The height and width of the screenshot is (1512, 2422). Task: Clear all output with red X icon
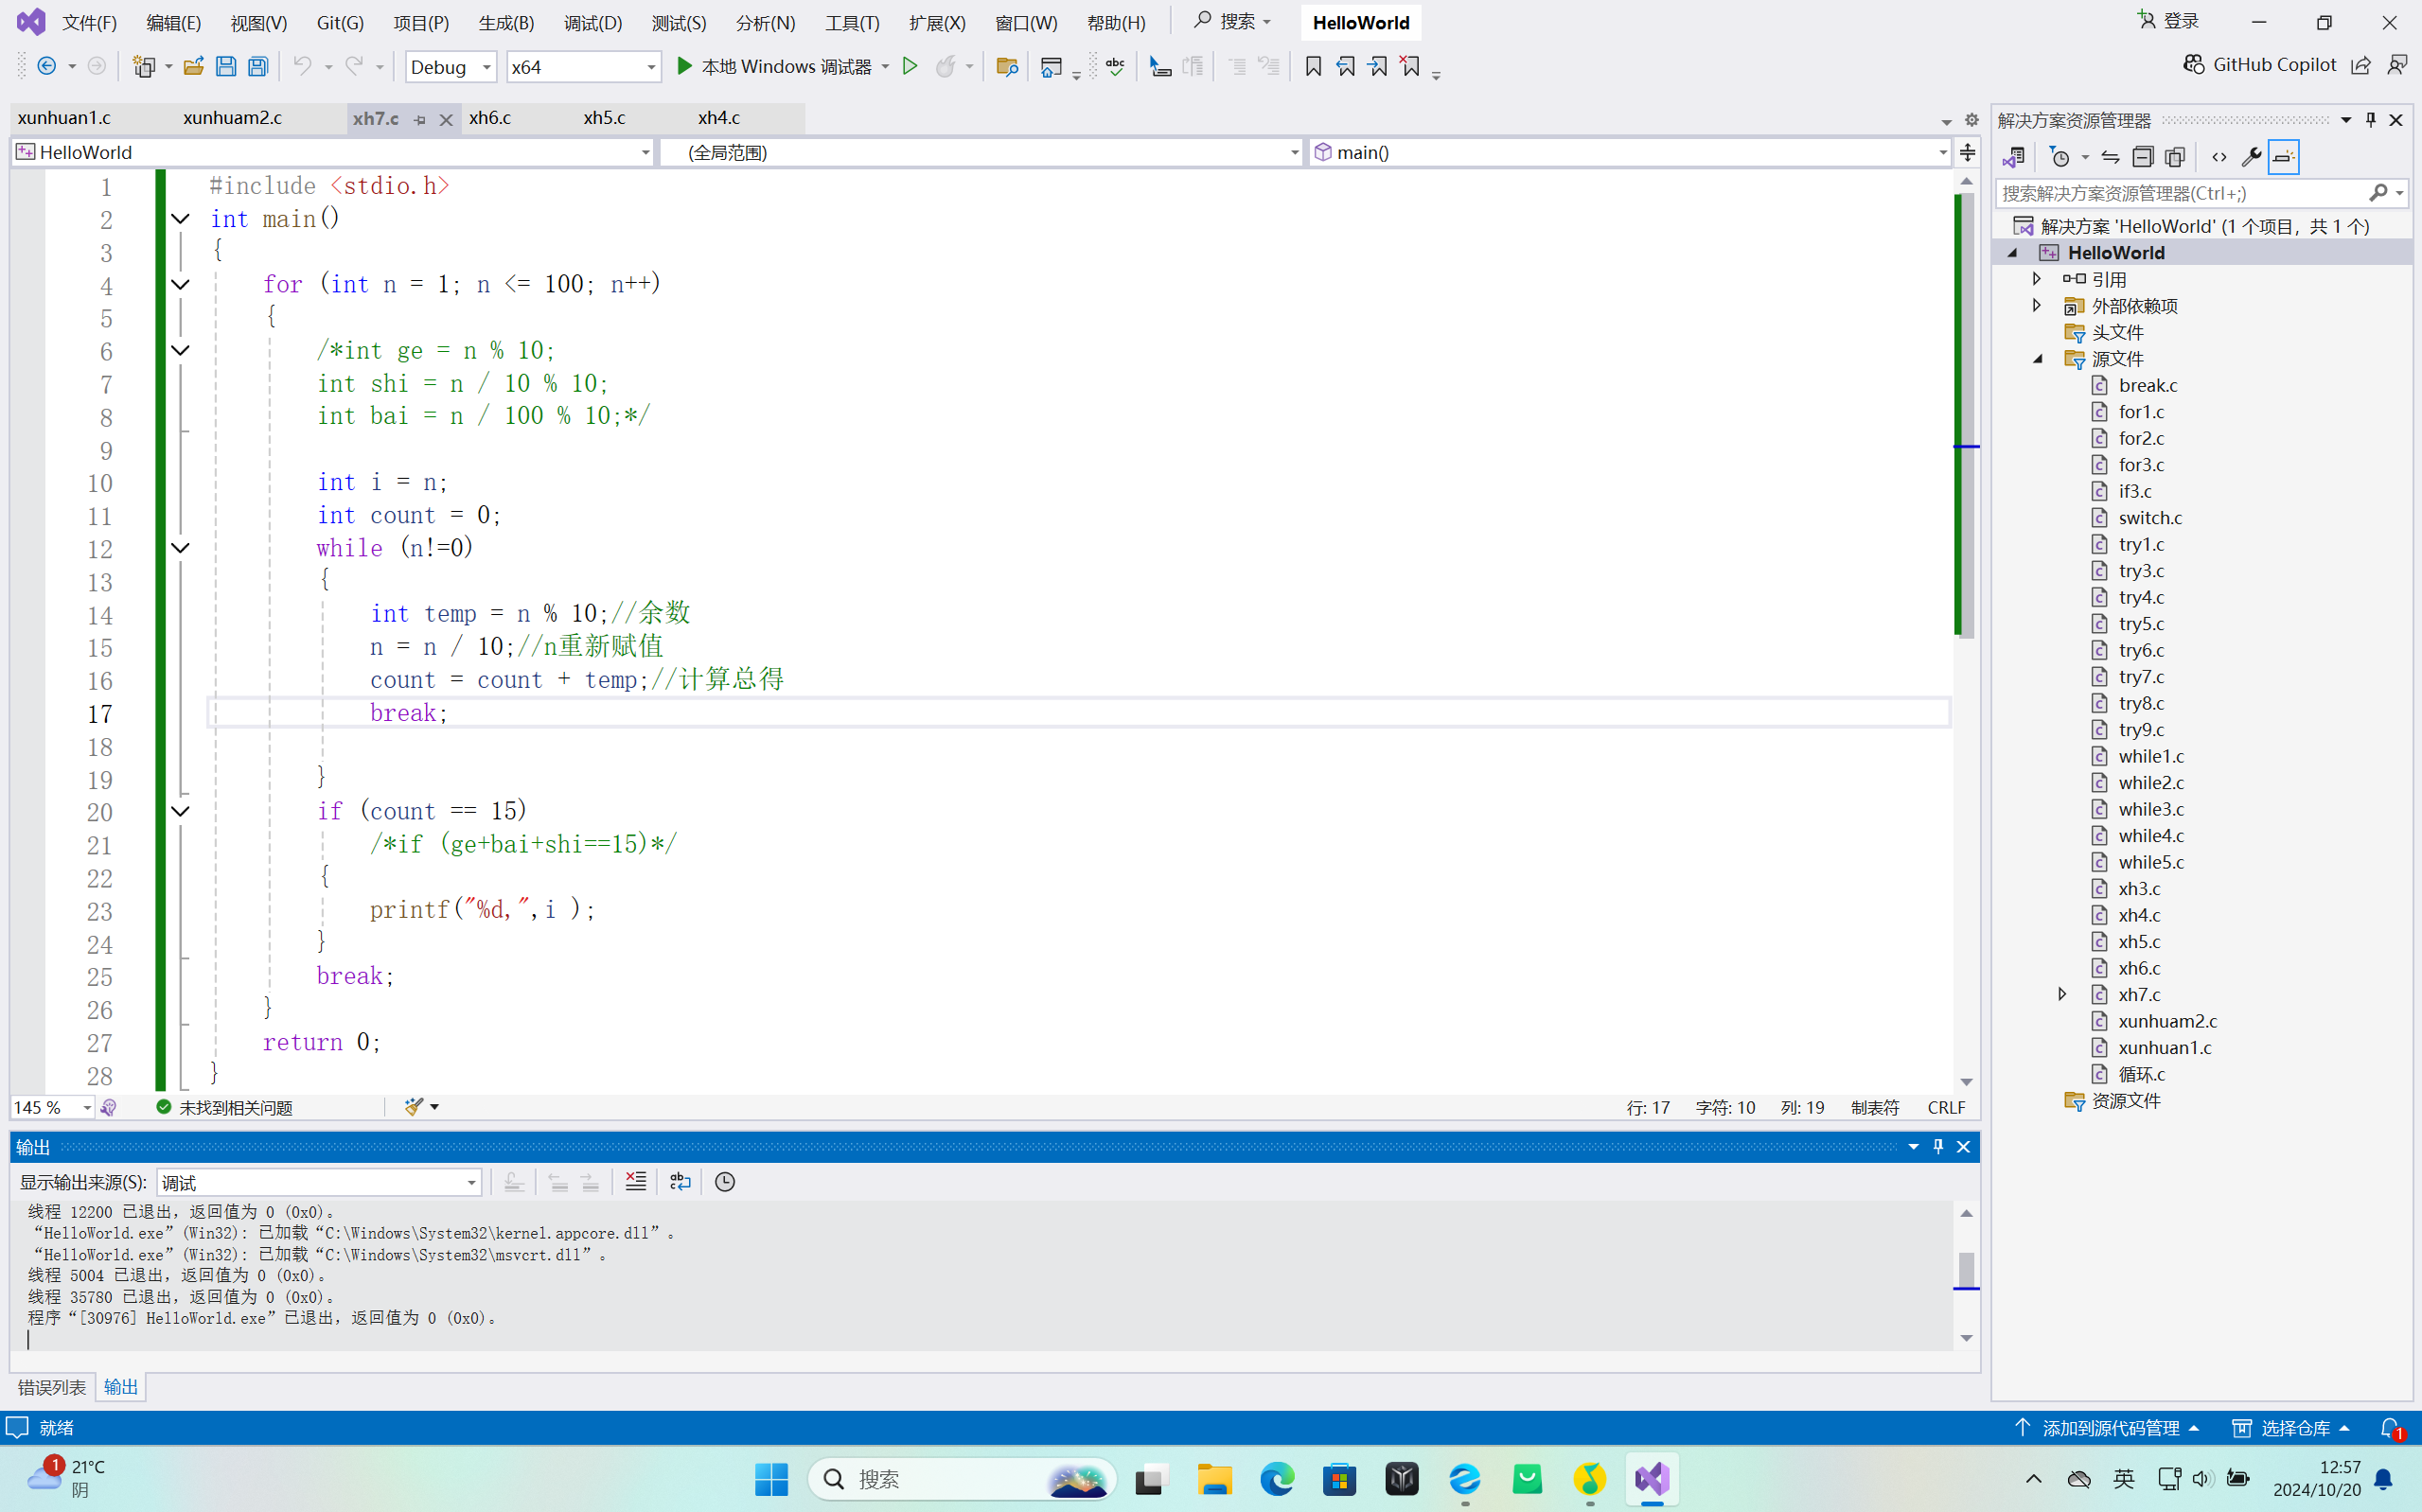pyautogui.click(x=635, y=1182)
